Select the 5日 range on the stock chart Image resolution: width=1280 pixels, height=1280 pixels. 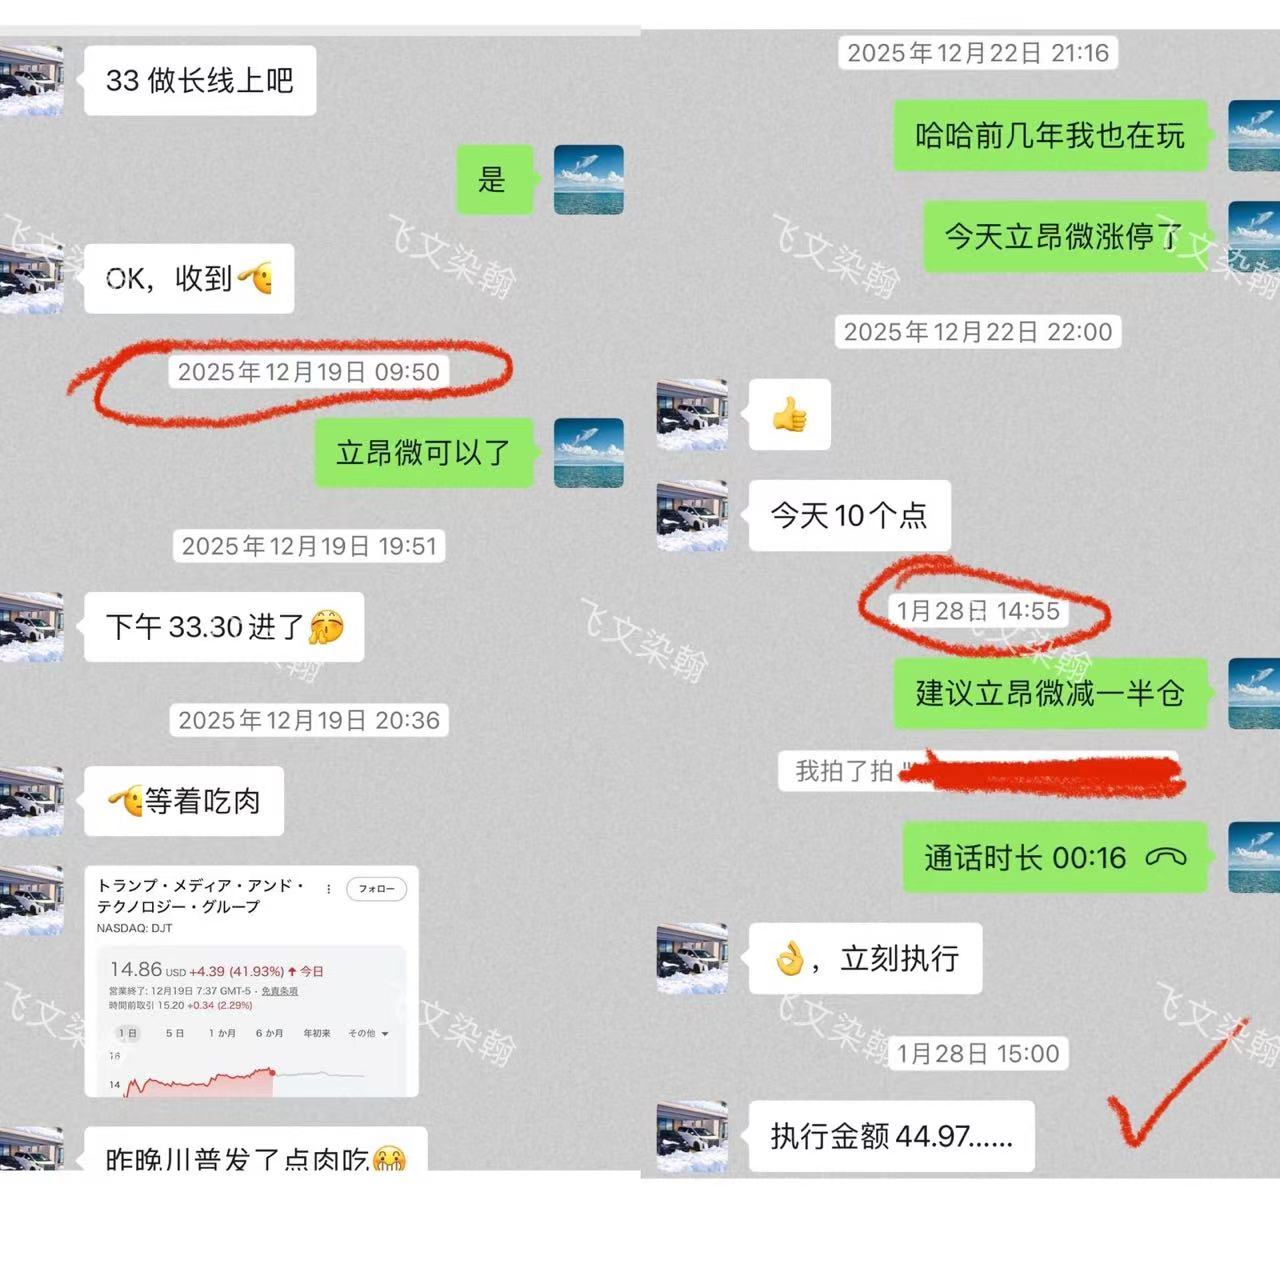pyautogui.click(x=175, y=1033)
